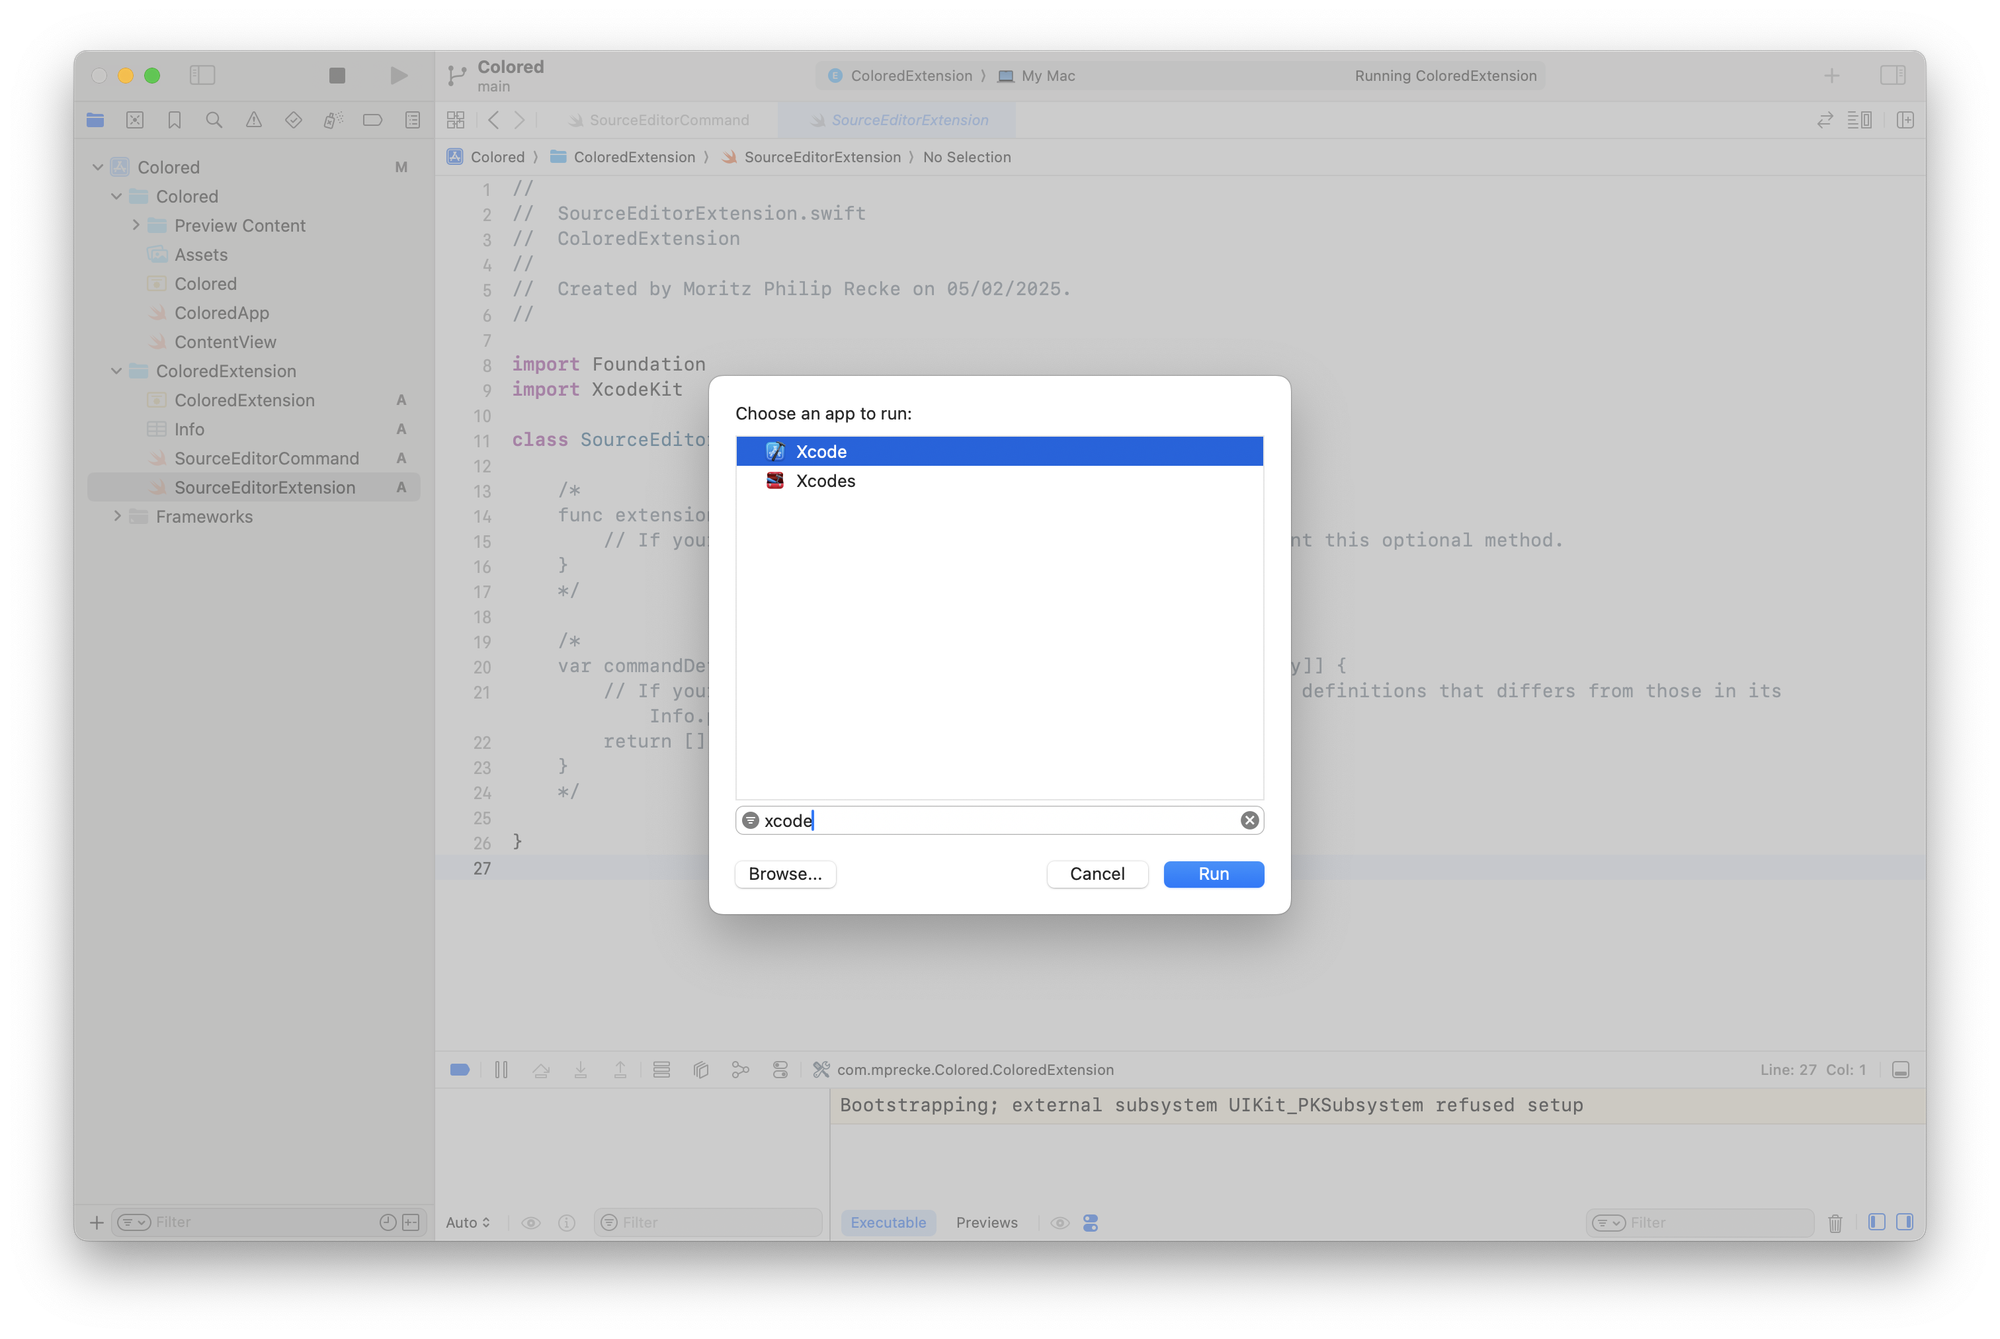Click the filter icon in the search field
The image size is (2000, 1339).
[x=751, y=820]
